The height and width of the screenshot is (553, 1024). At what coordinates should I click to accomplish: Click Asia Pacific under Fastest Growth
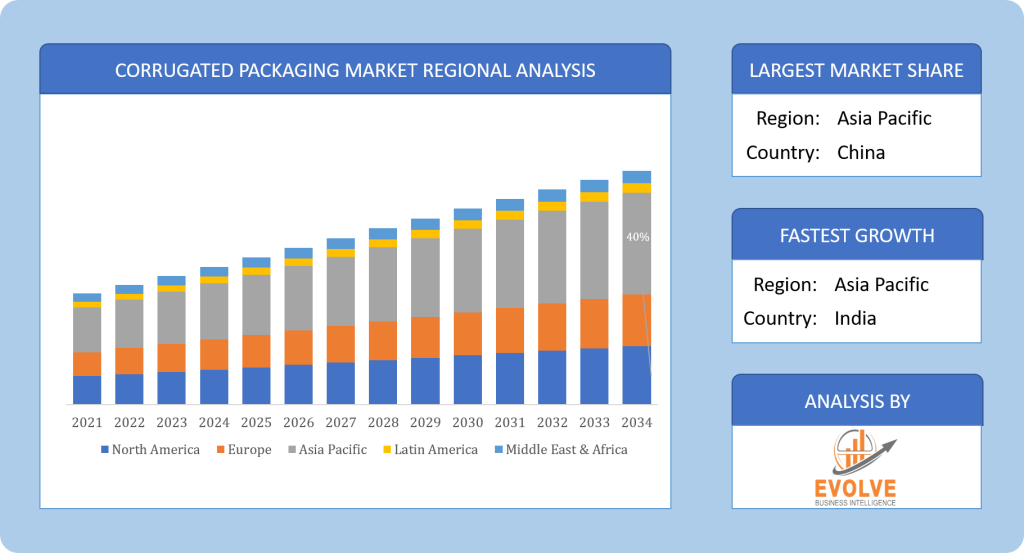click(x=882, y=285)
